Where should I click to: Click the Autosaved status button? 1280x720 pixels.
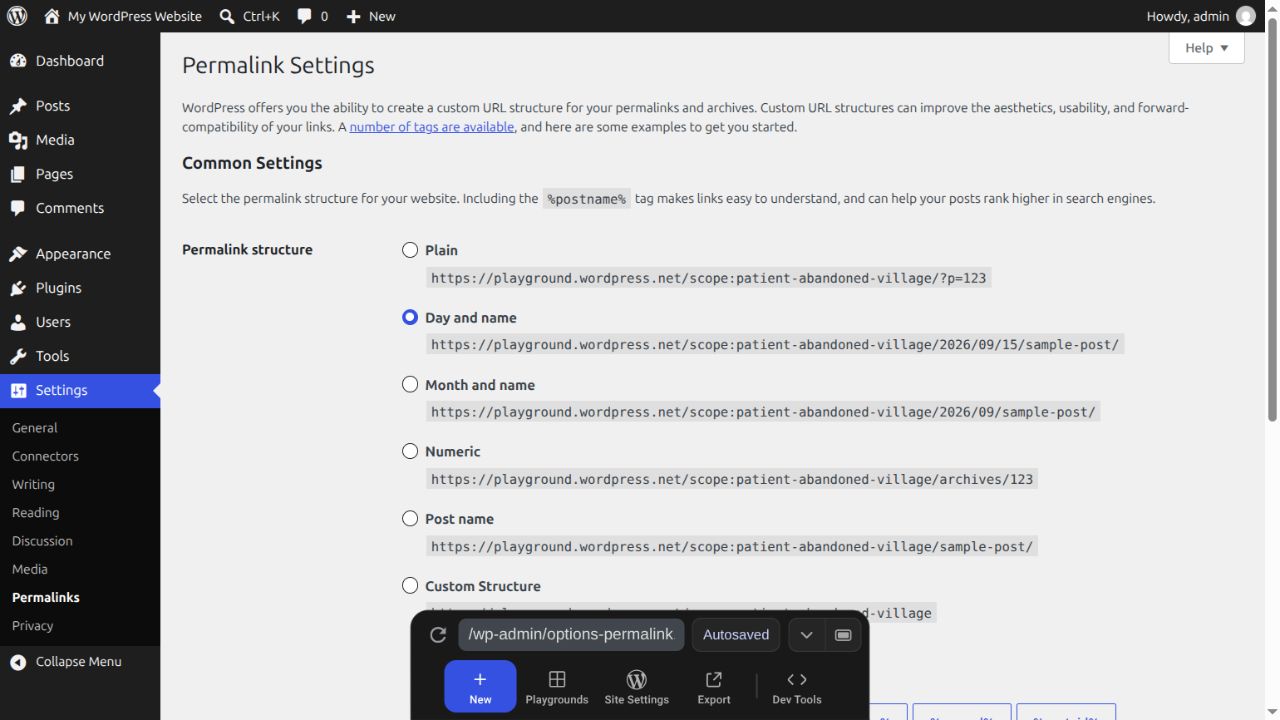click(x=736, y=635)
